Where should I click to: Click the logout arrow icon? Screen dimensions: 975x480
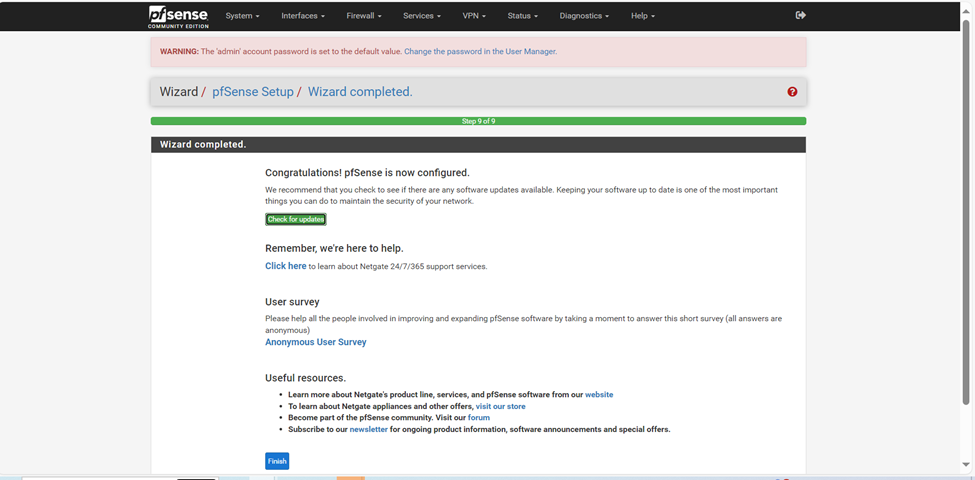point(800,16)
